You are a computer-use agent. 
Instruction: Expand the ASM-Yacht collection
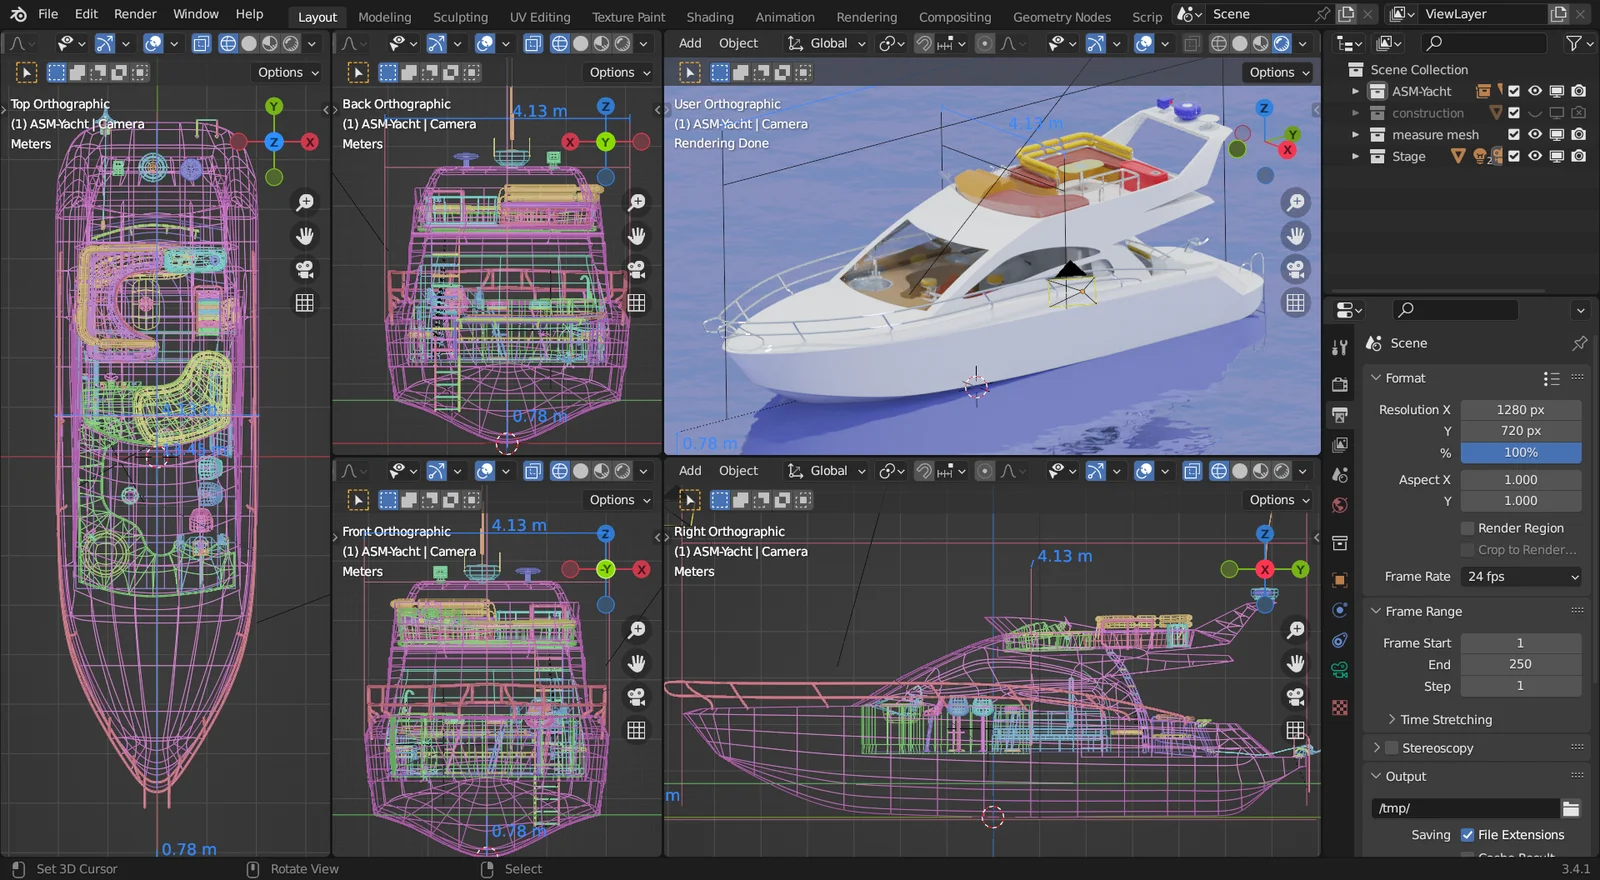1355,91
